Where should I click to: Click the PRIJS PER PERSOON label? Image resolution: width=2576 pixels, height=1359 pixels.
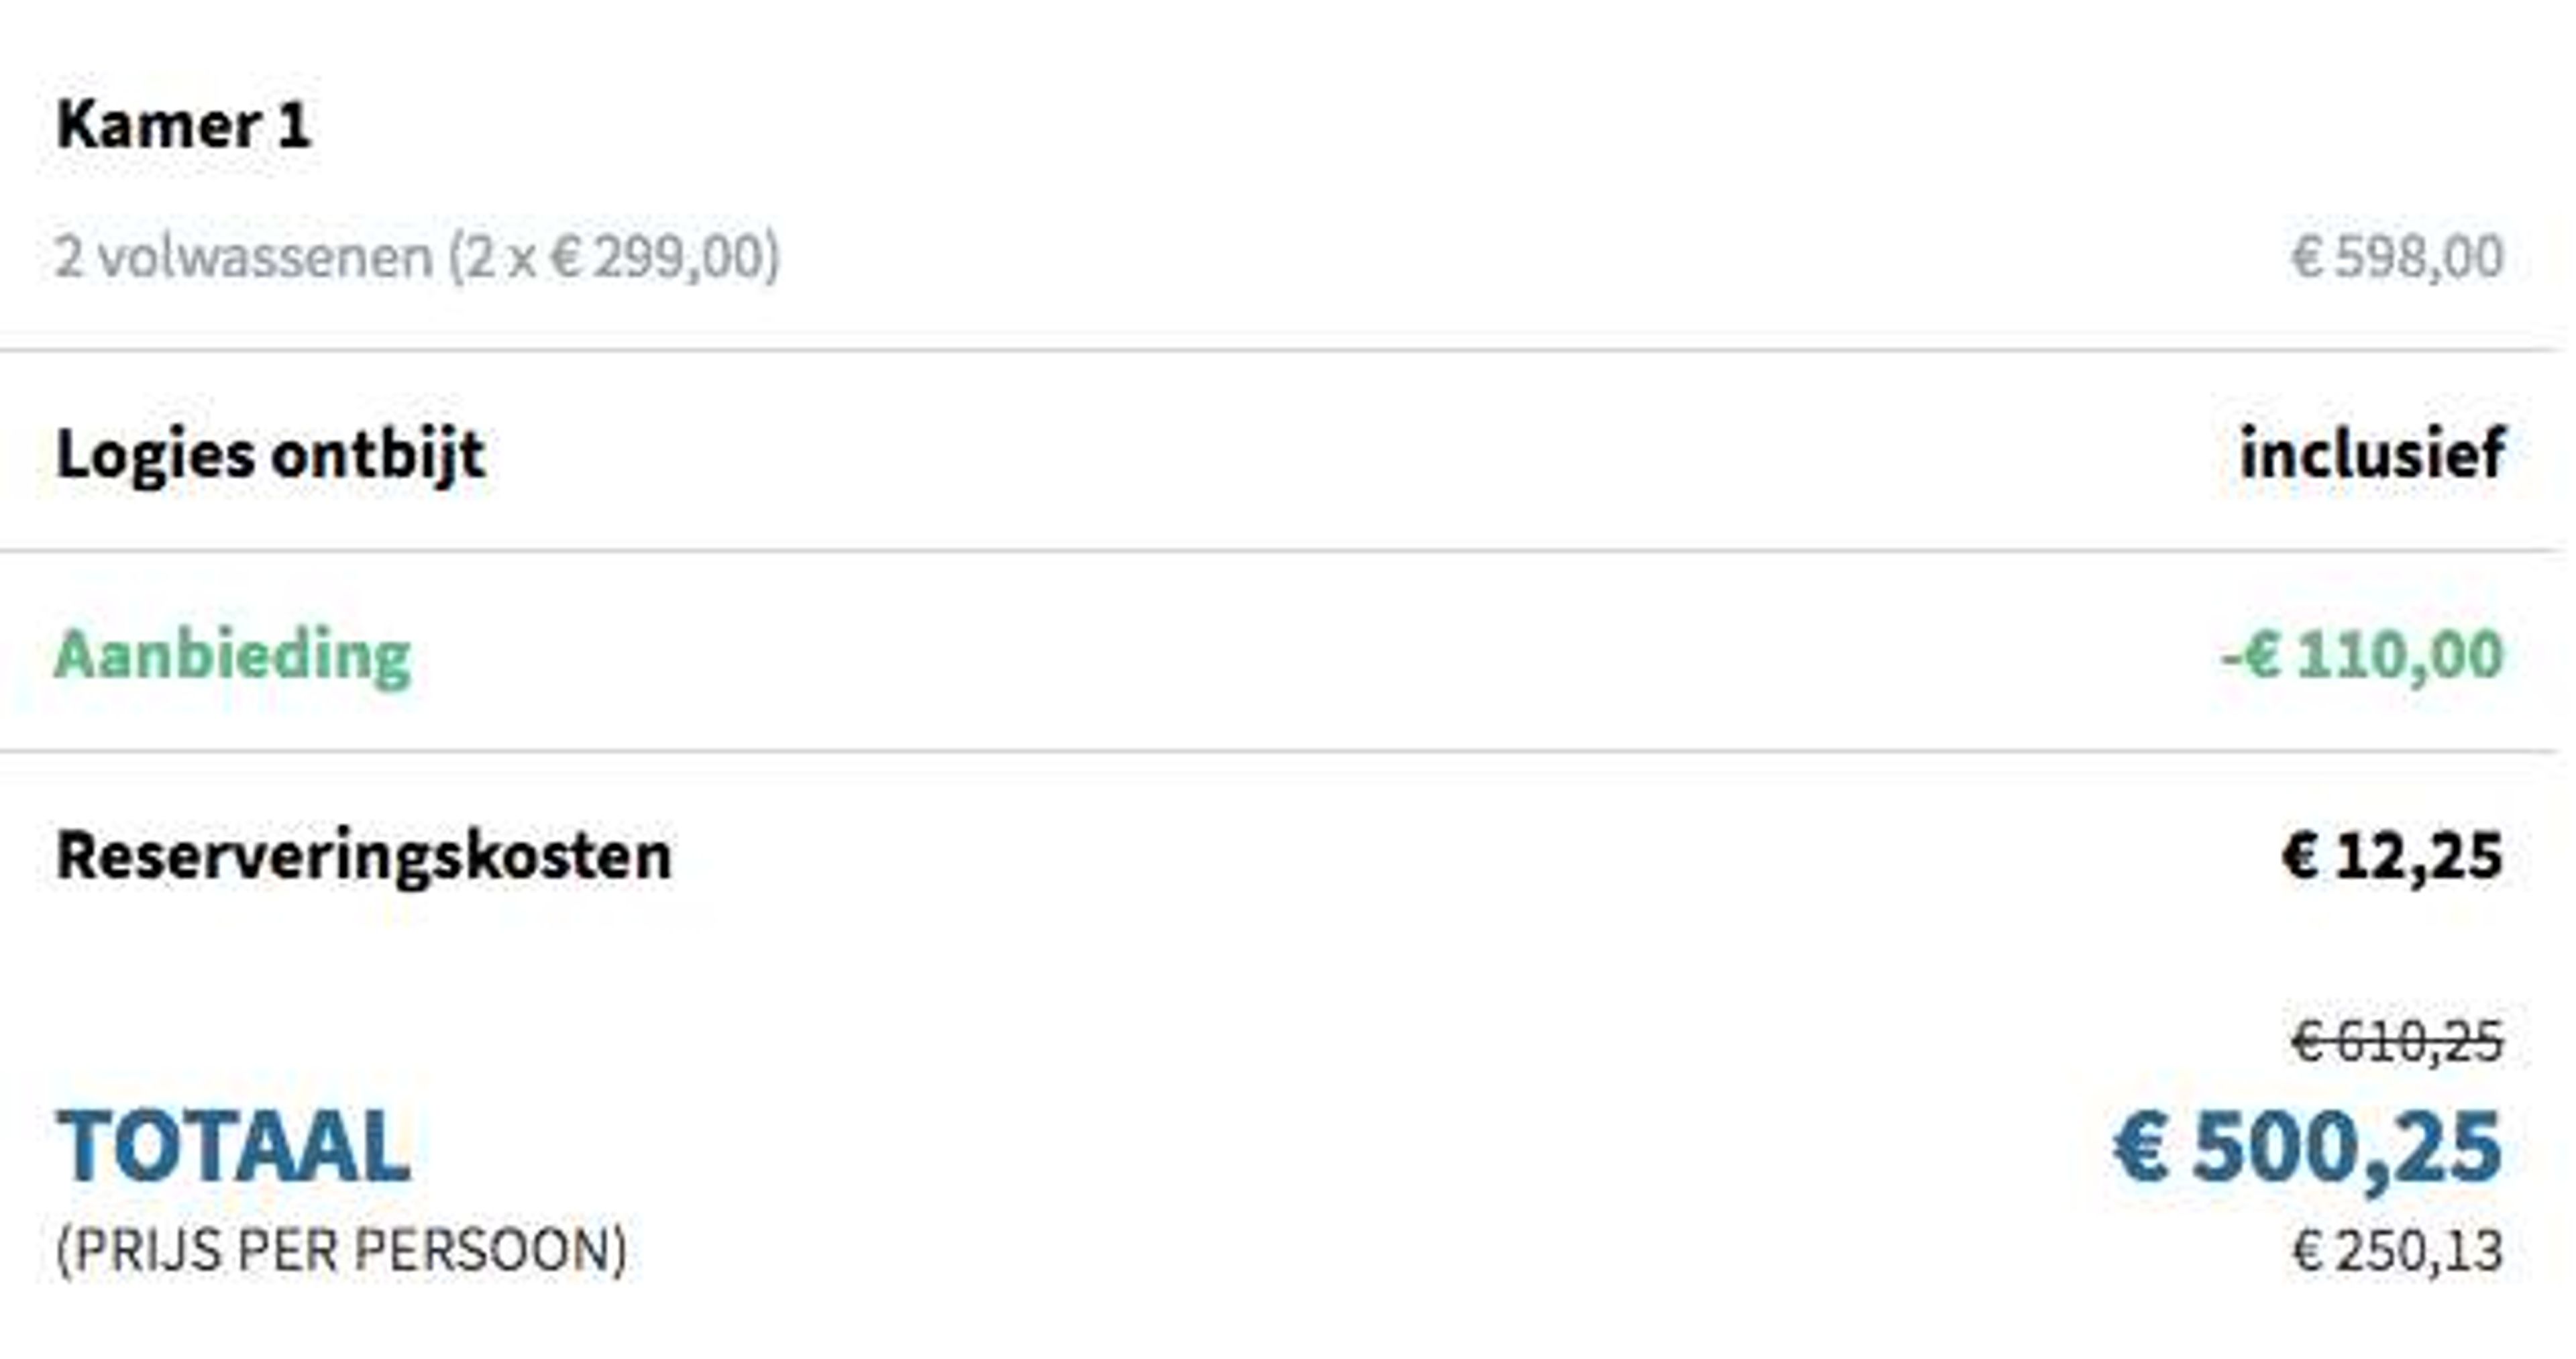tap(342, 1250)
